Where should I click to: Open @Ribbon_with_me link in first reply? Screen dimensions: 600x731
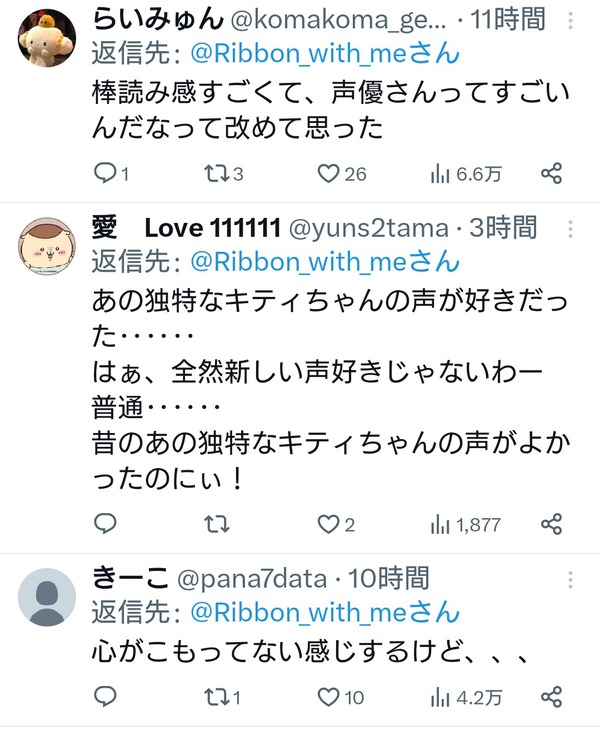point(325,53)
